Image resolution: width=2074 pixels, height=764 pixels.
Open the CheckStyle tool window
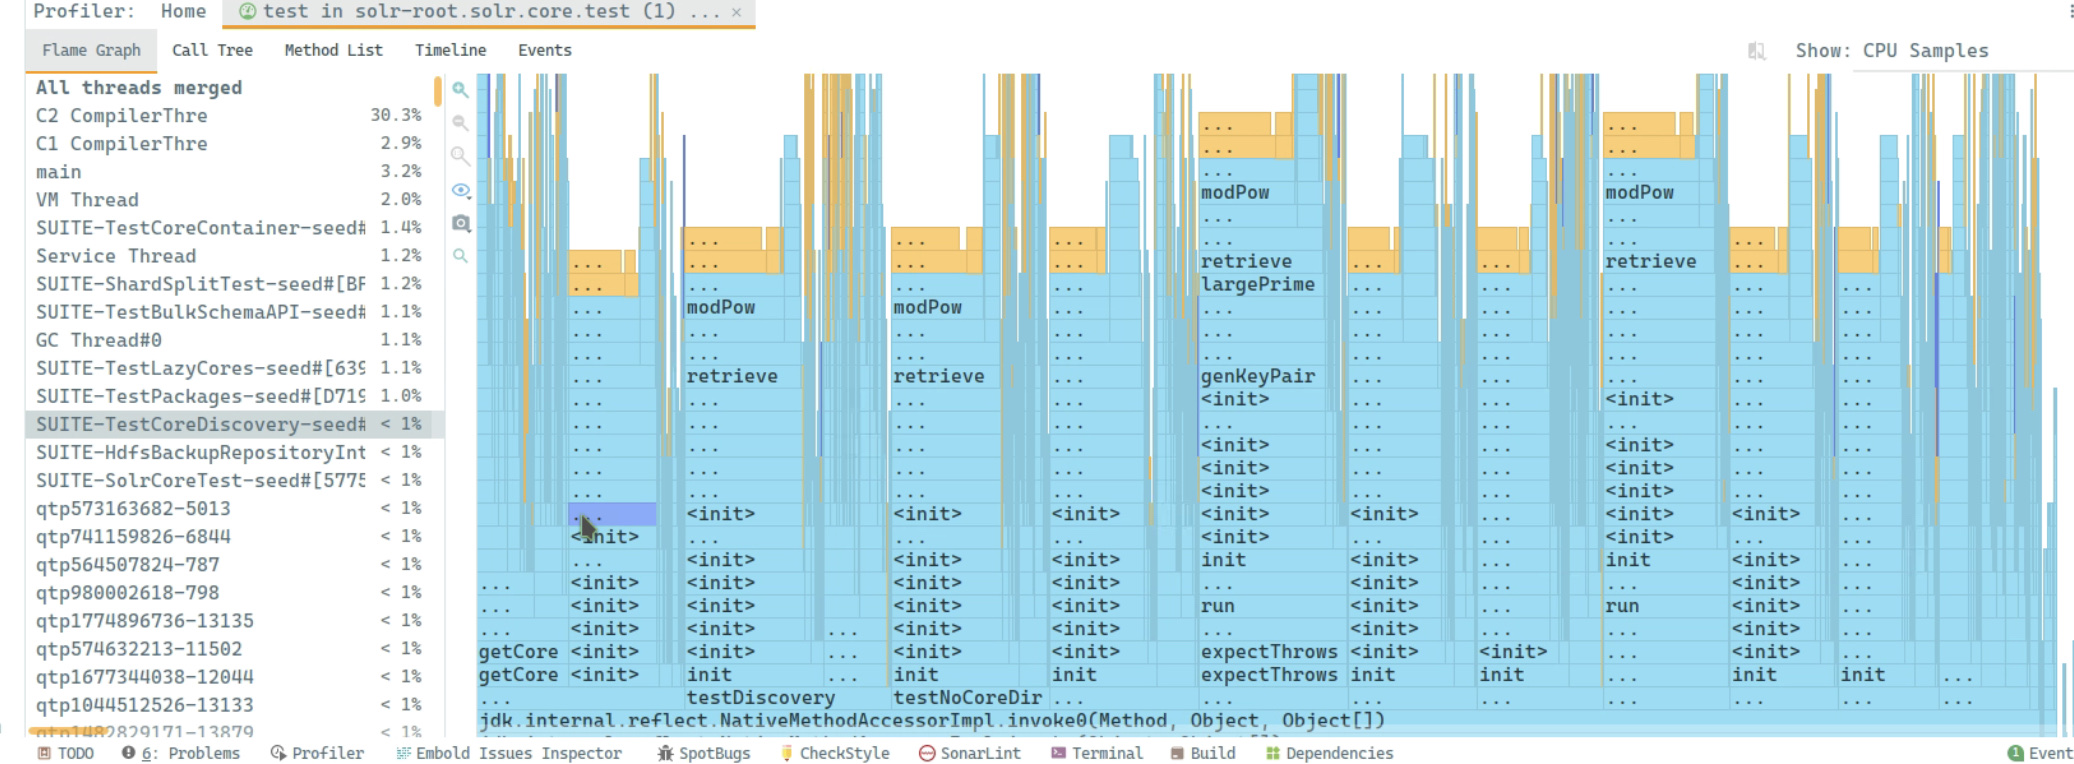point(834,753)
